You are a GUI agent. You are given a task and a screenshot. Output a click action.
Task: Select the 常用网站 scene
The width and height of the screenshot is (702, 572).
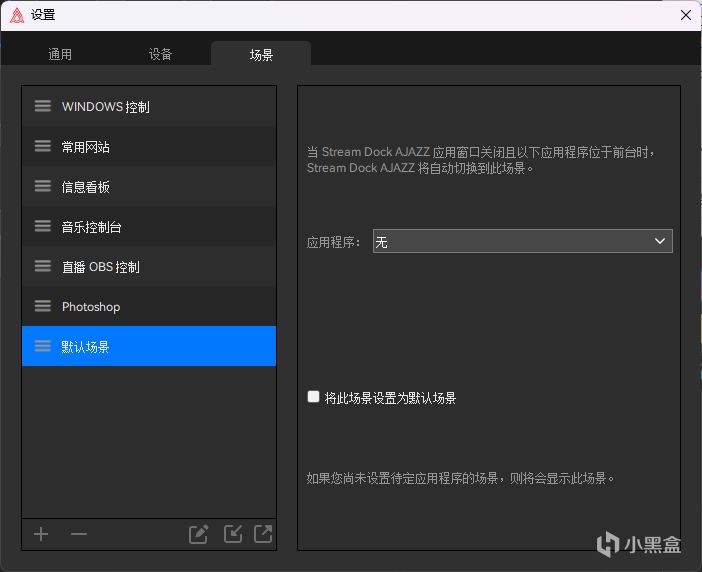[149, 146]
